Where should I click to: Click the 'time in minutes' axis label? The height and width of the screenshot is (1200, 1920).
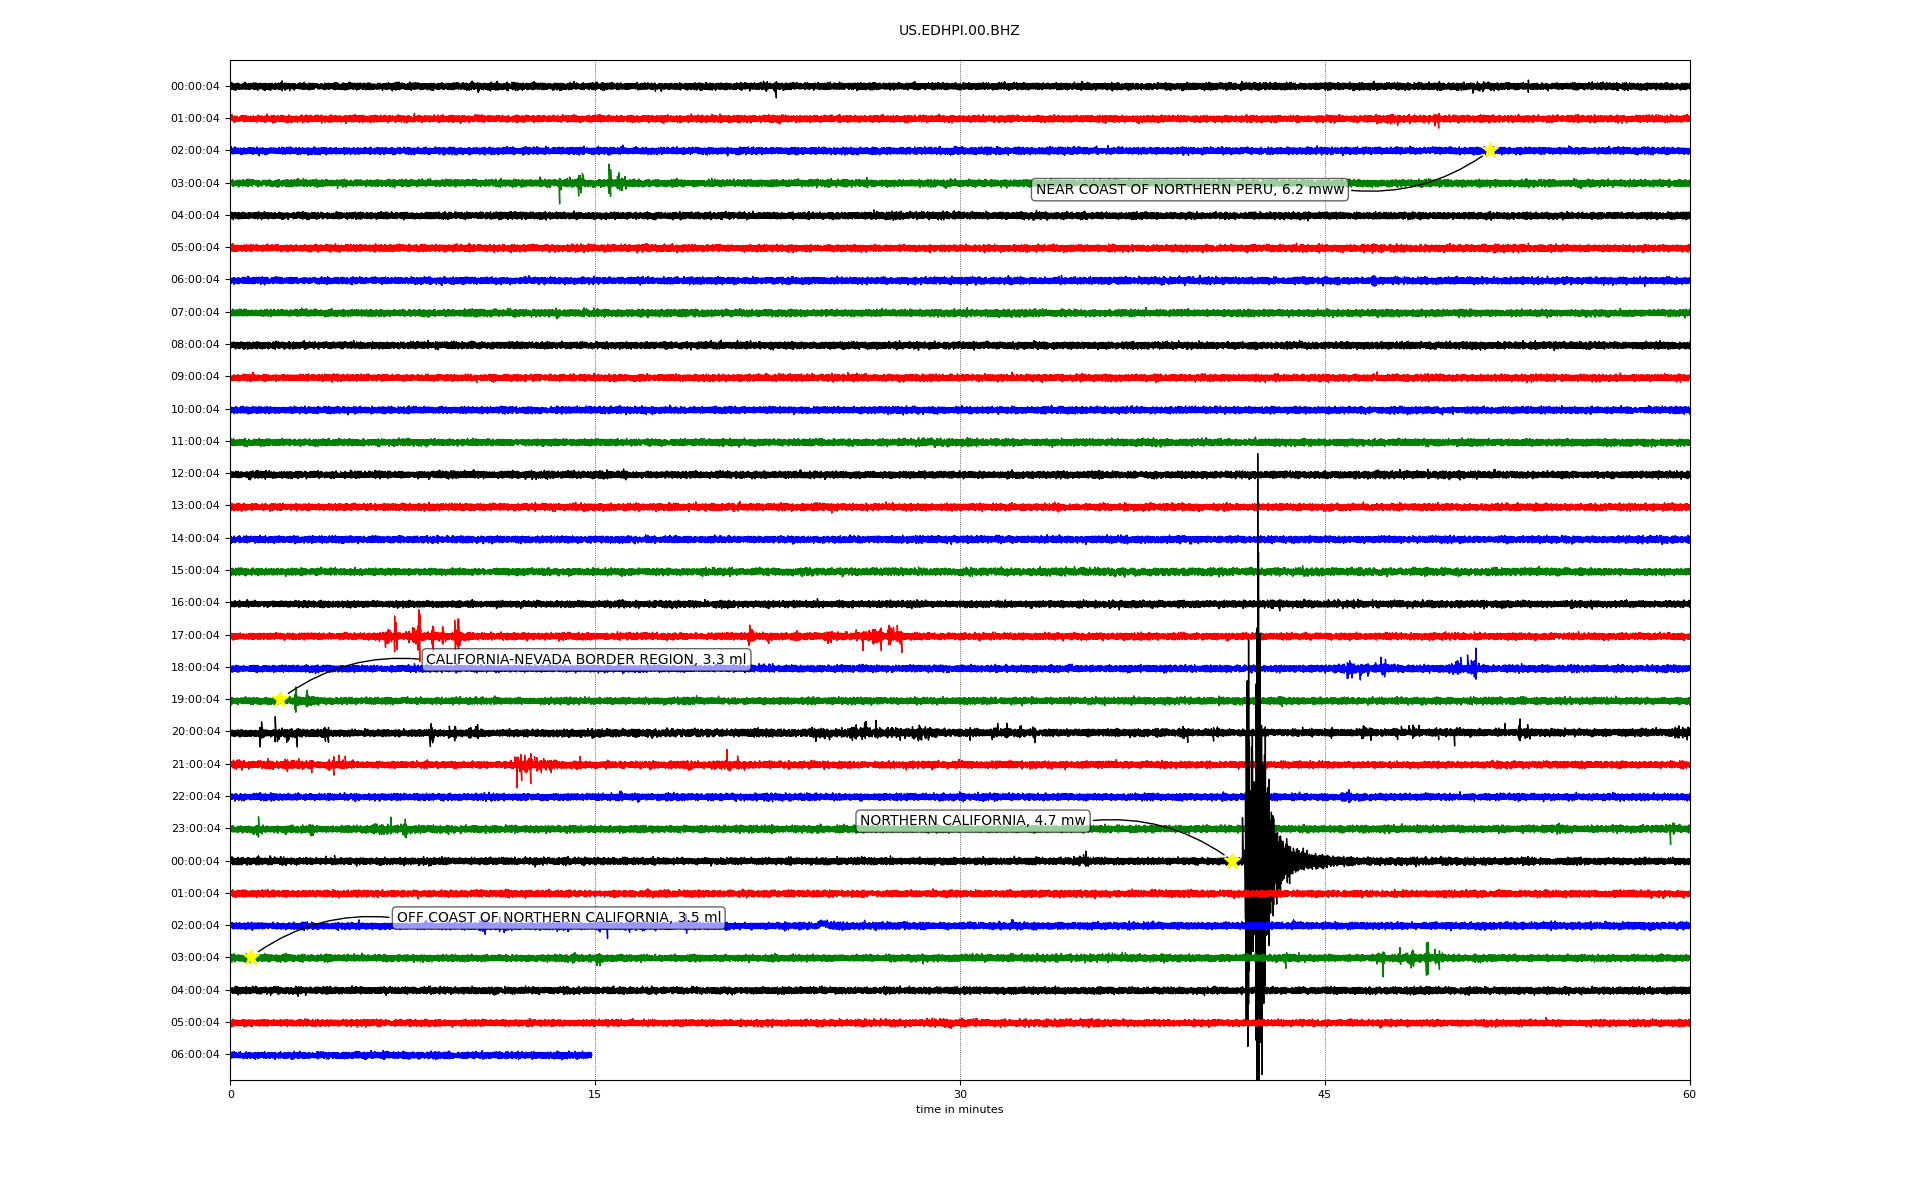[958, 1109]
